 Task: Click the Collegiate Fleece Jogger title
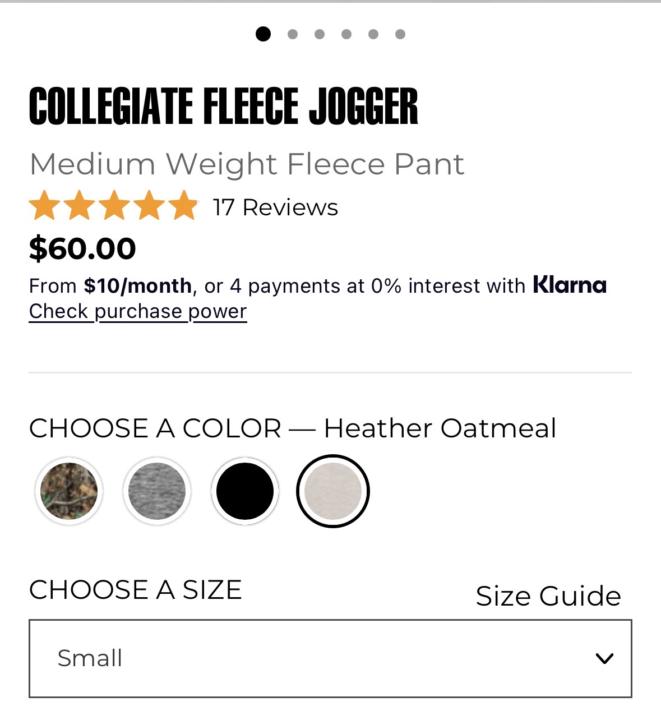click(223, 107)
